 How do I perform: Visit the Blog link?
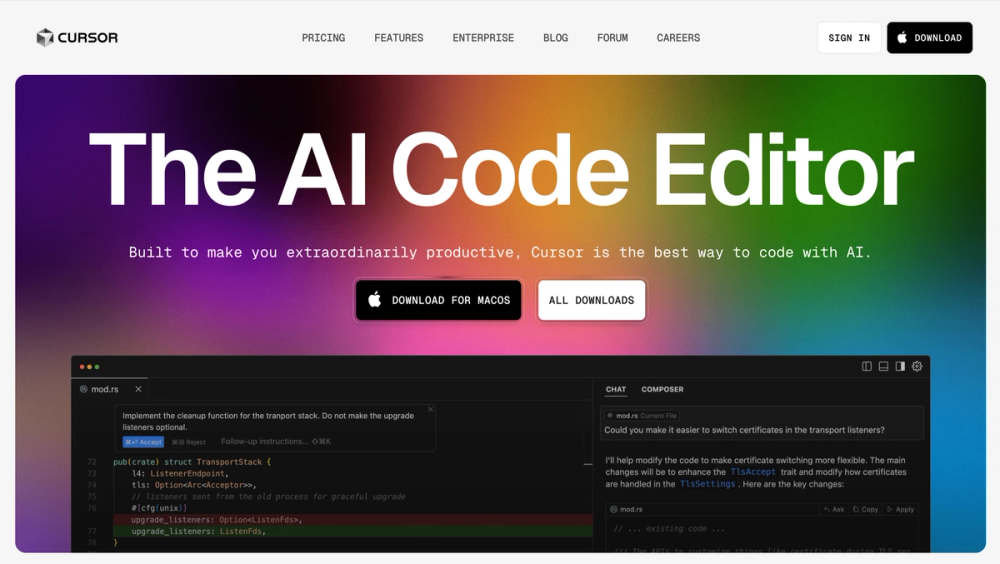point(555,38)
